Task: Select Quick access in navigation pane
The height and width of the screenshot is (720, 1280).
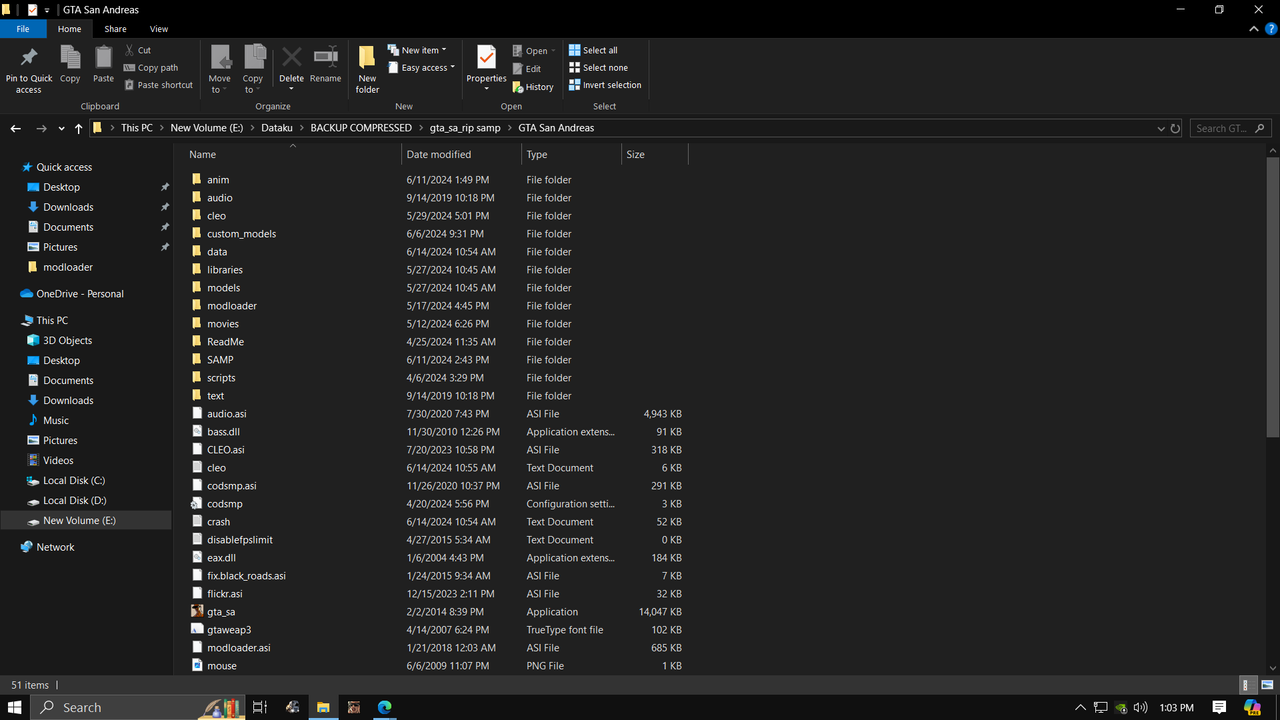Action: (64, 167)
